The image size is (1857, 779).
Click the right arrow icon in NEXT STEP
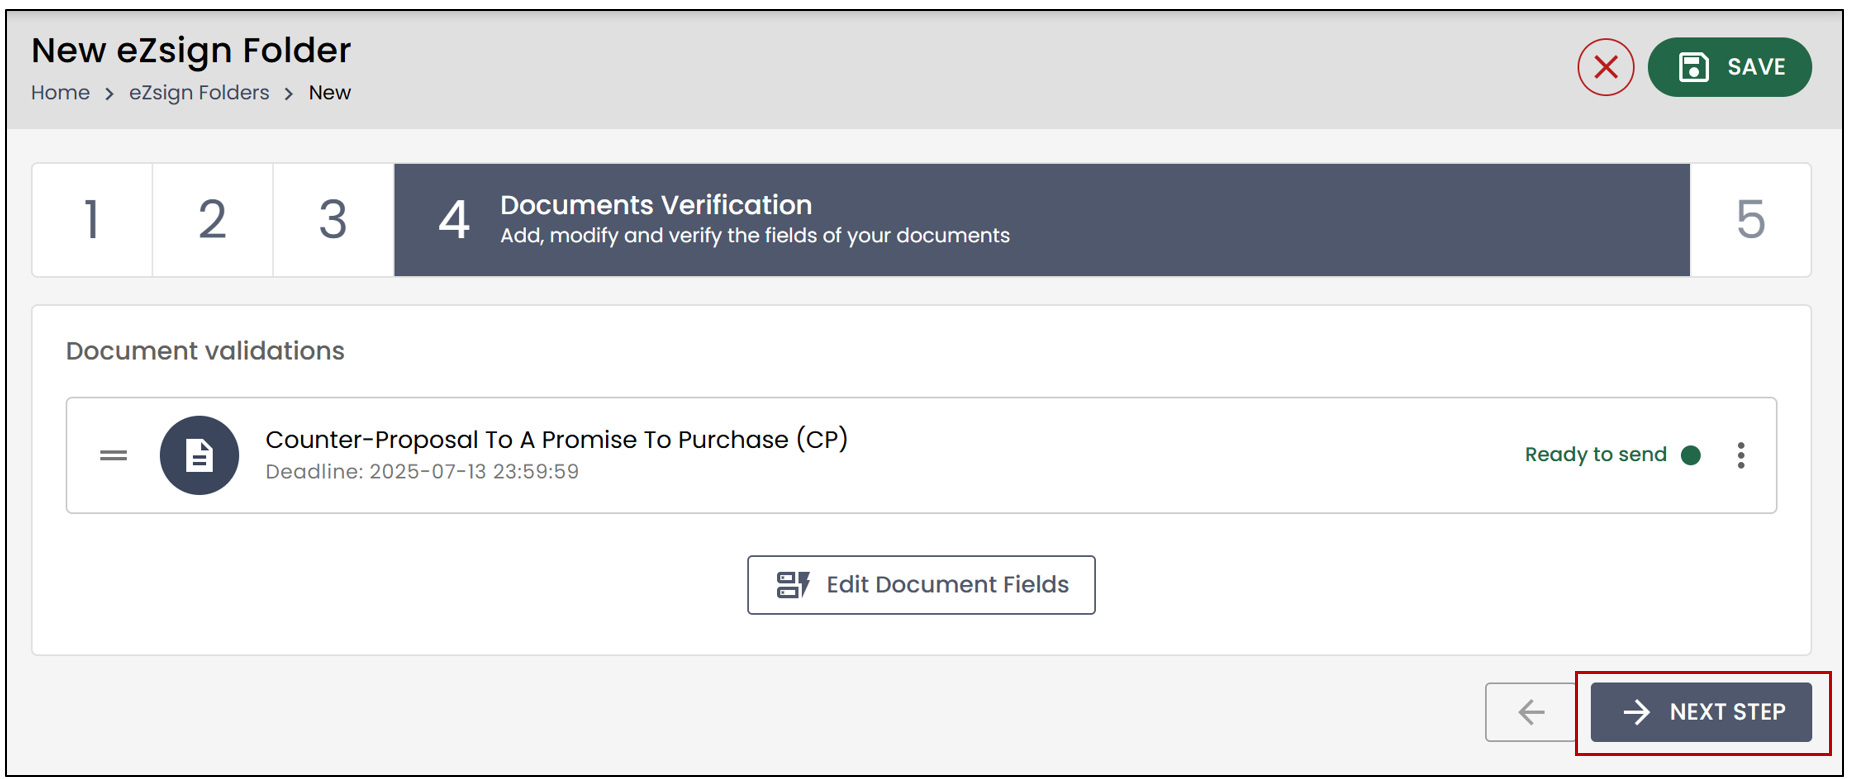pos(1637,712)
